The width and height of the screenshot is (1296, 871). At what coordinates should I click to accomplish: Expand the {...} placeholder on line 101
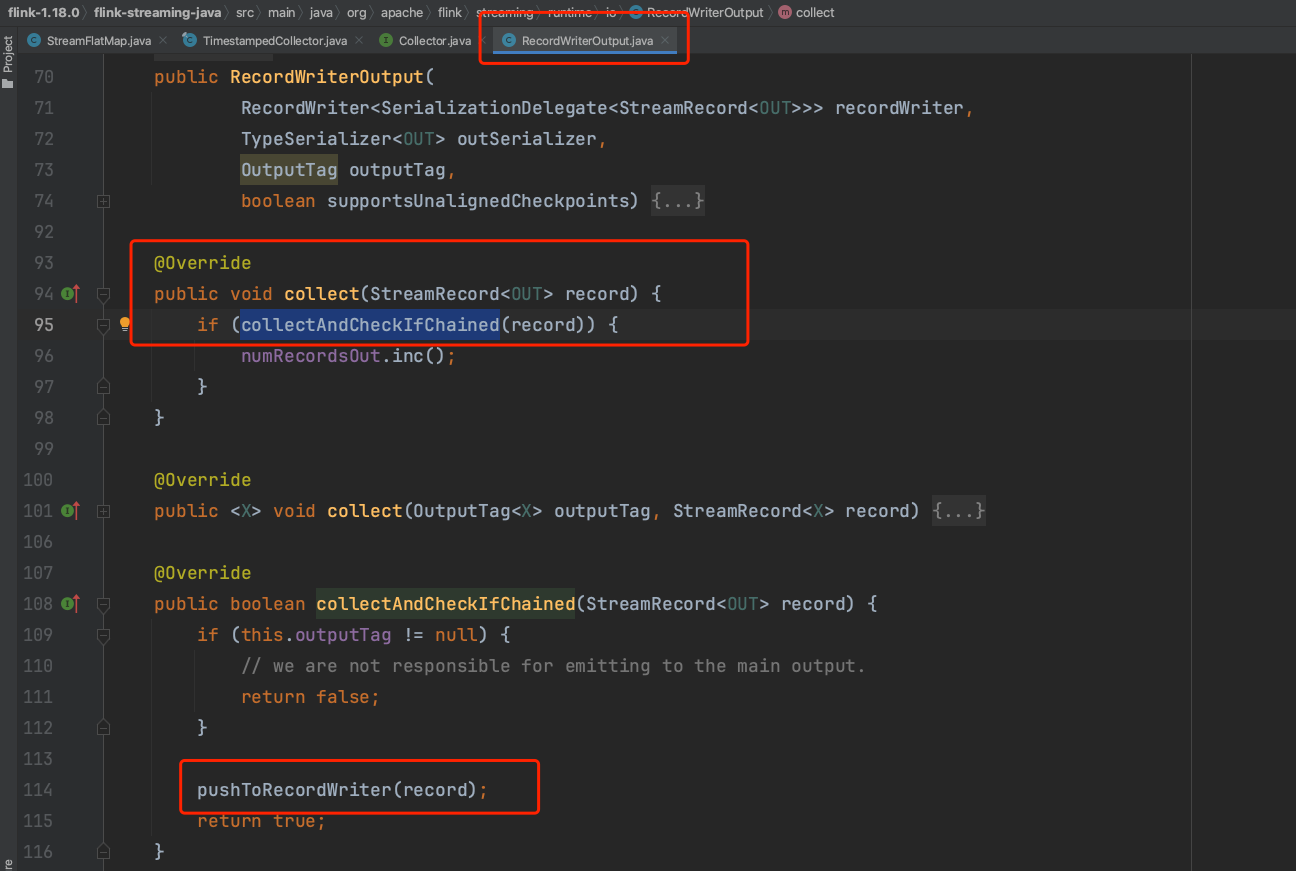[x=959, y=511]
